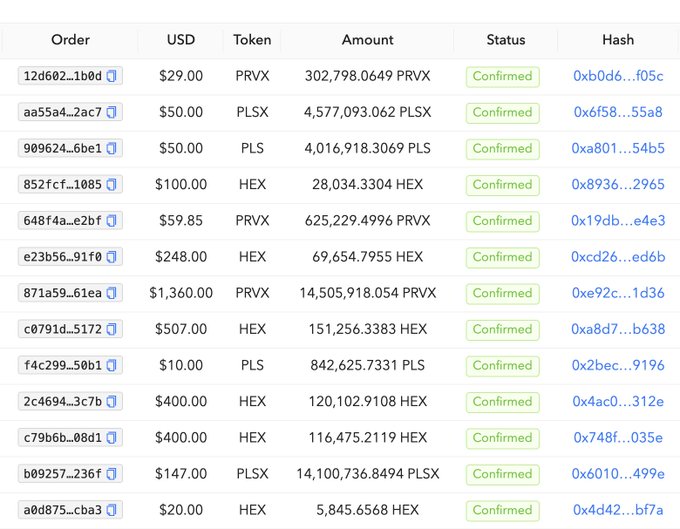Viewport: 680px width, 529px height.
Task: Click the Status column header
Action: coord(506,40)
